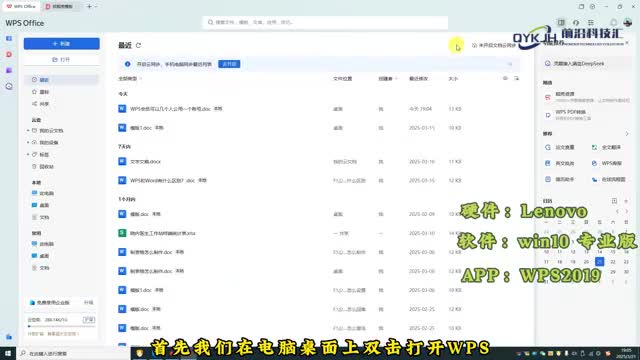Click the headset support icon in header
The image size is (640, 360).
coord(576,22)
